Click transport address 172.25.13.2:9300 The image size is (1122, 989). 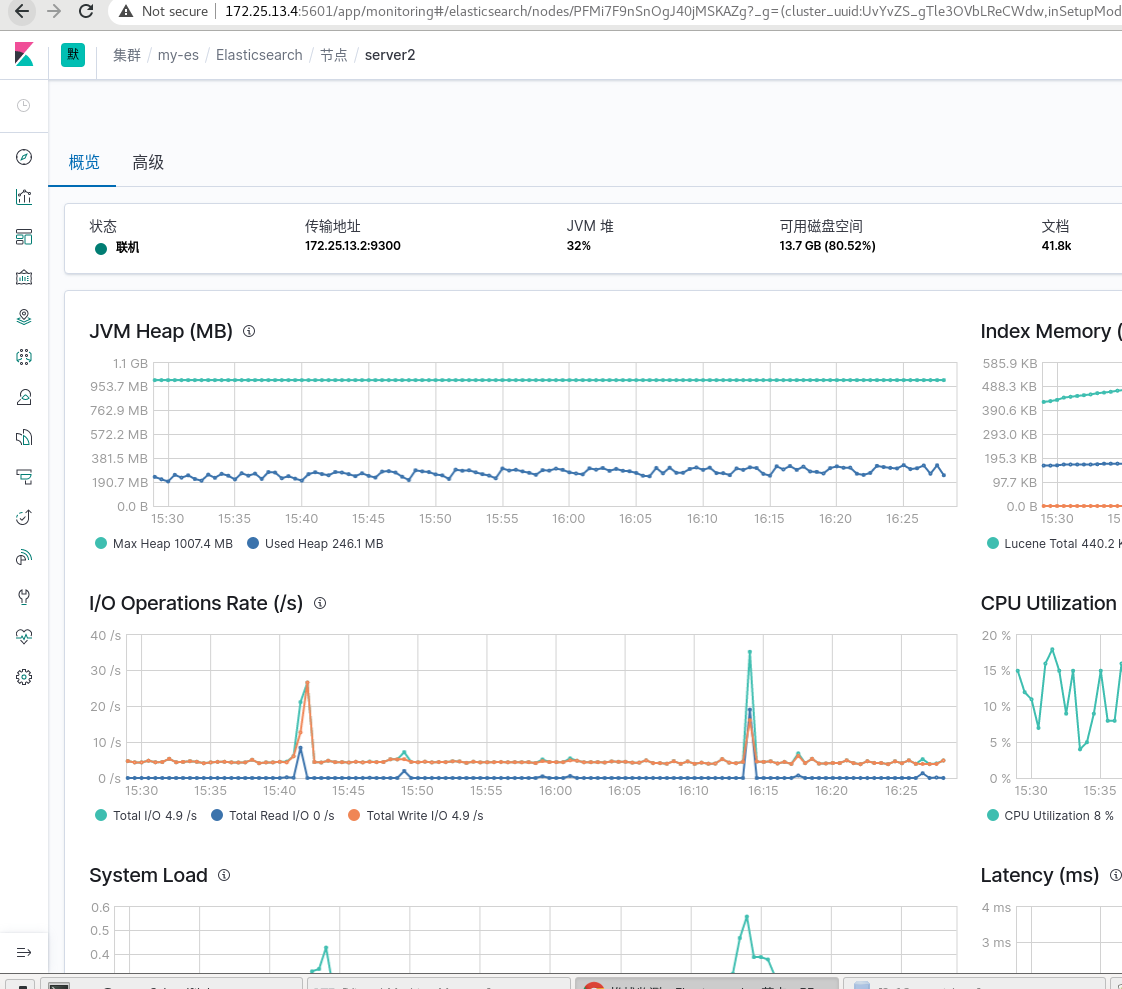[x=353, y=245]
